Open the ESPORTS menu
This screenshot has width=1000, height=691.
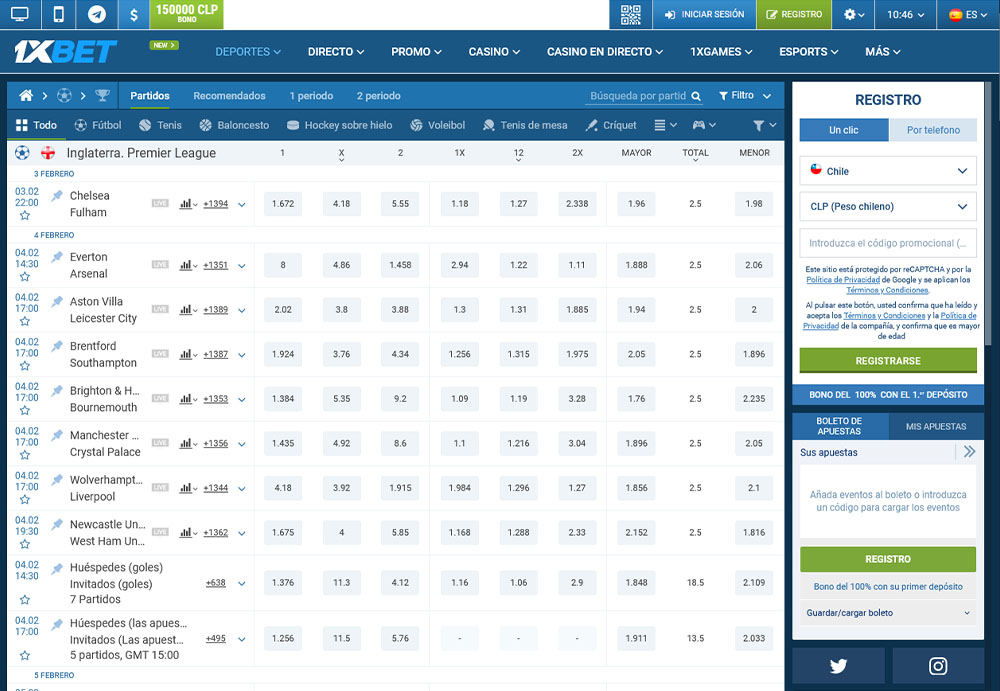tap(809, 52)
